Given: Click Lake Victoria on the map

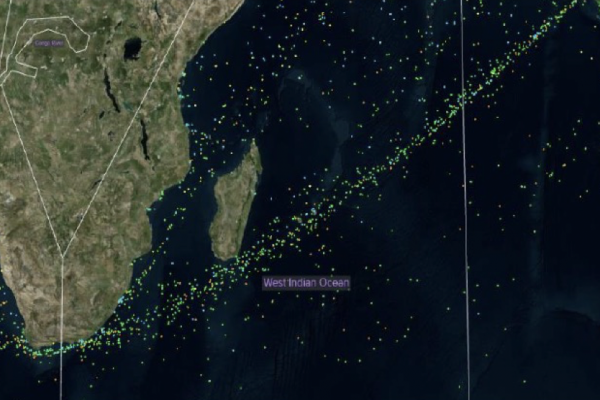Looking at the screenshot, I should 132,49.
